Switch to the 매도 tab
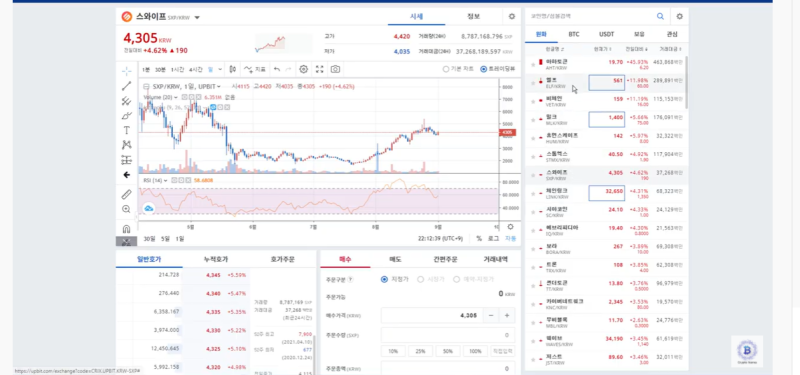 (x=395, y=259)
